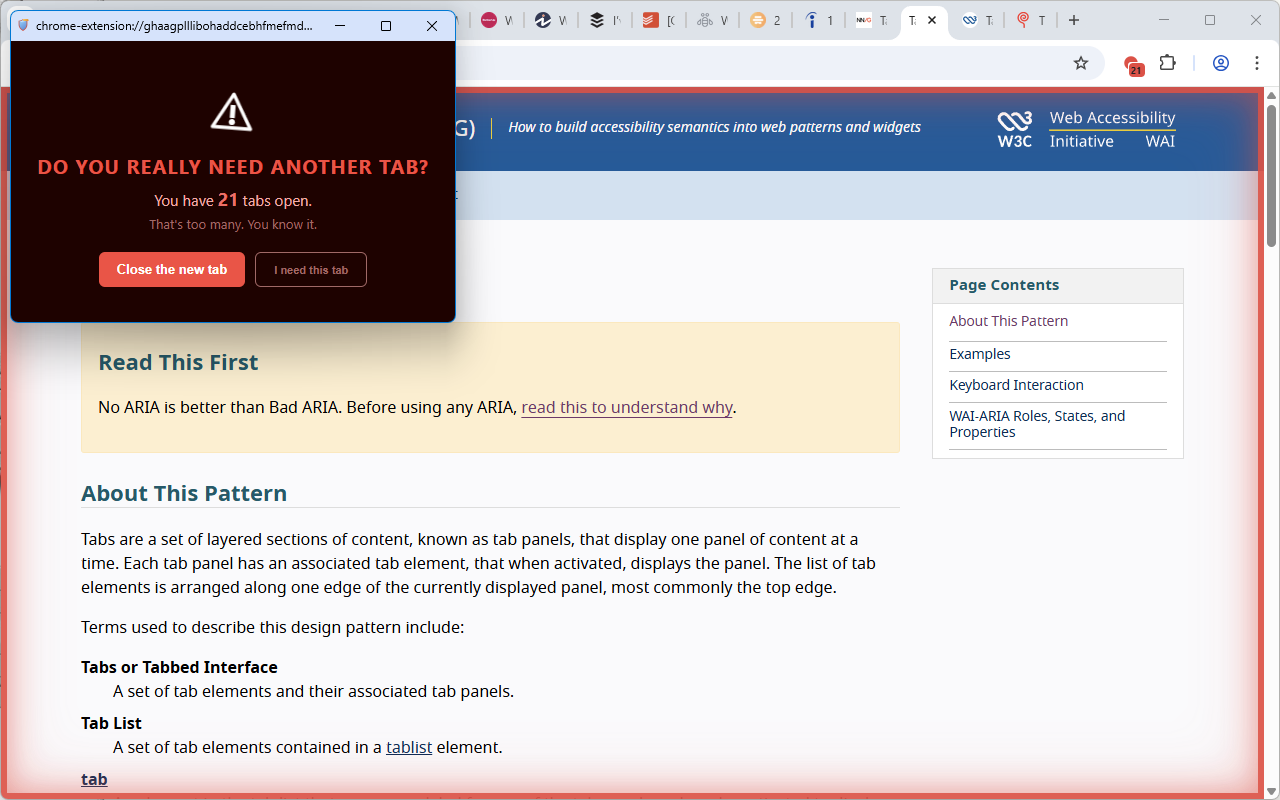This screenshot has width=1280, height=800.
Task: Click the 'About This Pattern' heading
Action: pyautogui.click(x=184, y=493)
